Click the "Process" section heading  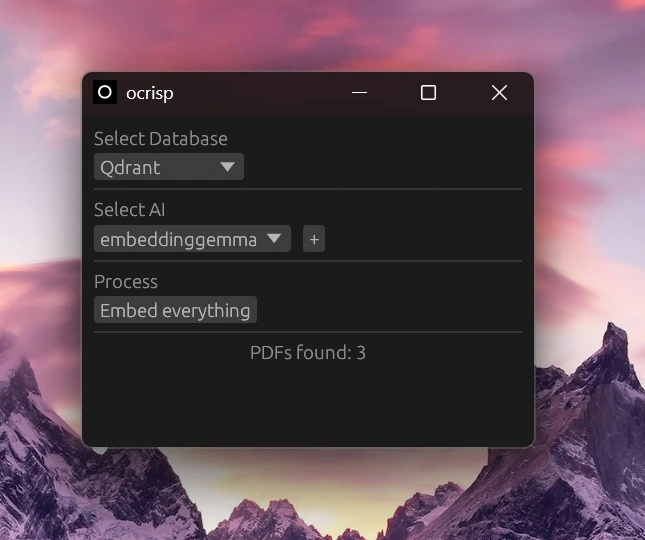click(125, 282)
